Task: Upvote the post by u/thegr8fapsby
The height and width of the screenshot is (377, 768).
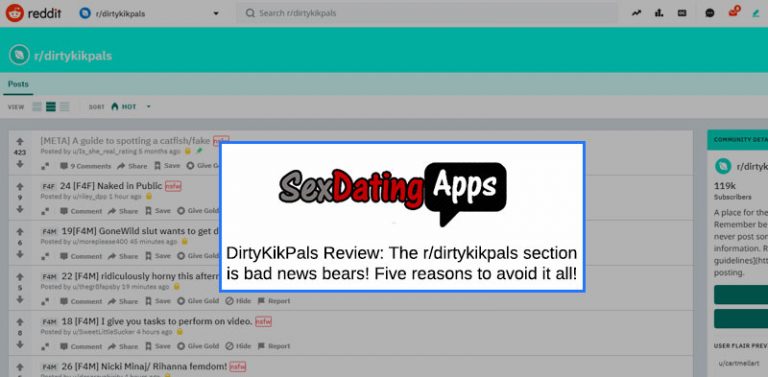Action: click(20, 277)
